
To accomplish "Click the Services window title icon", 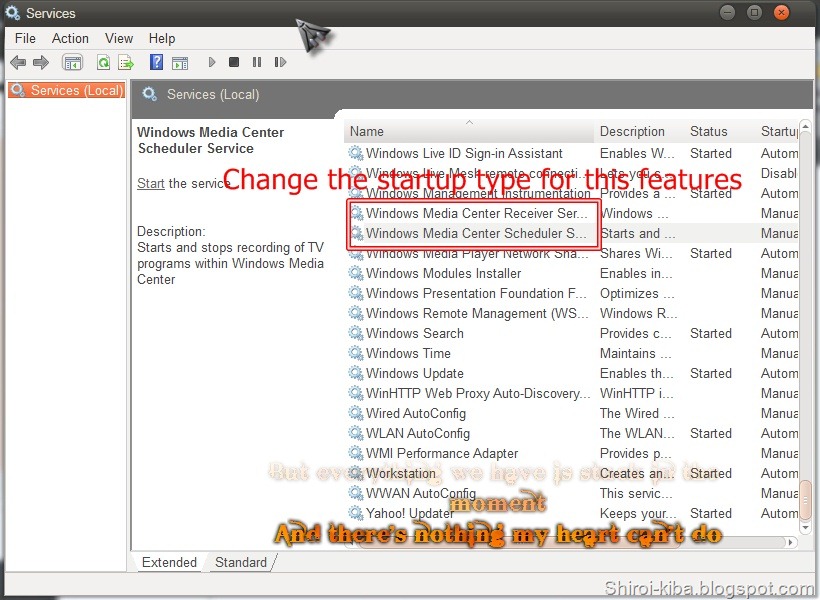I will pos(13,13).
